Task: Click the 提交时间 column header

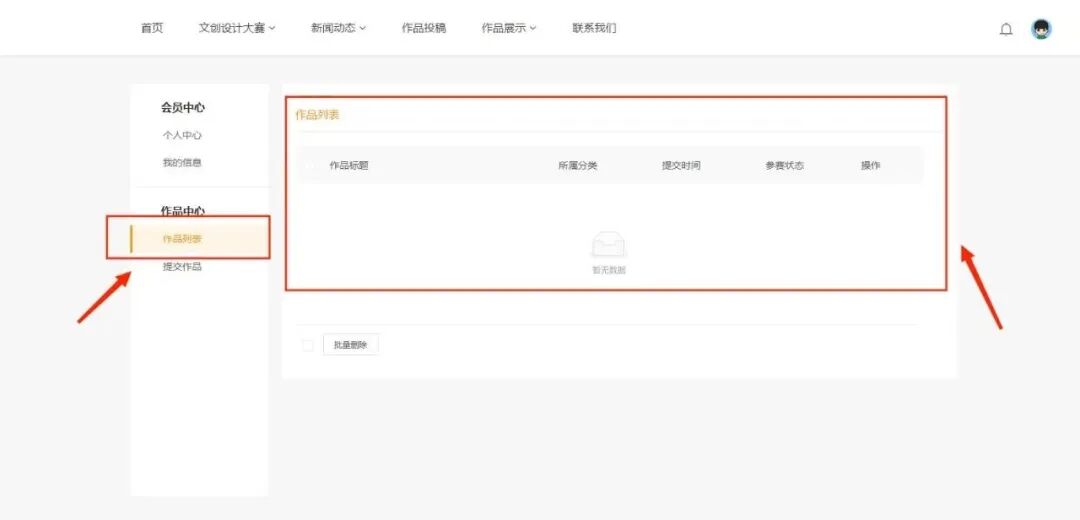Action: (x=681, y=165)
